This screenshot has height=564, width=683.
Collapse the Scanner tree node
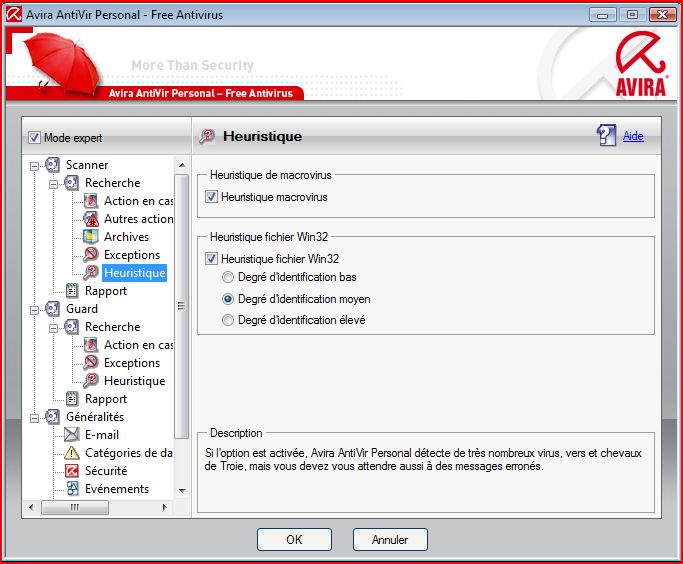[x=34, y=166]
